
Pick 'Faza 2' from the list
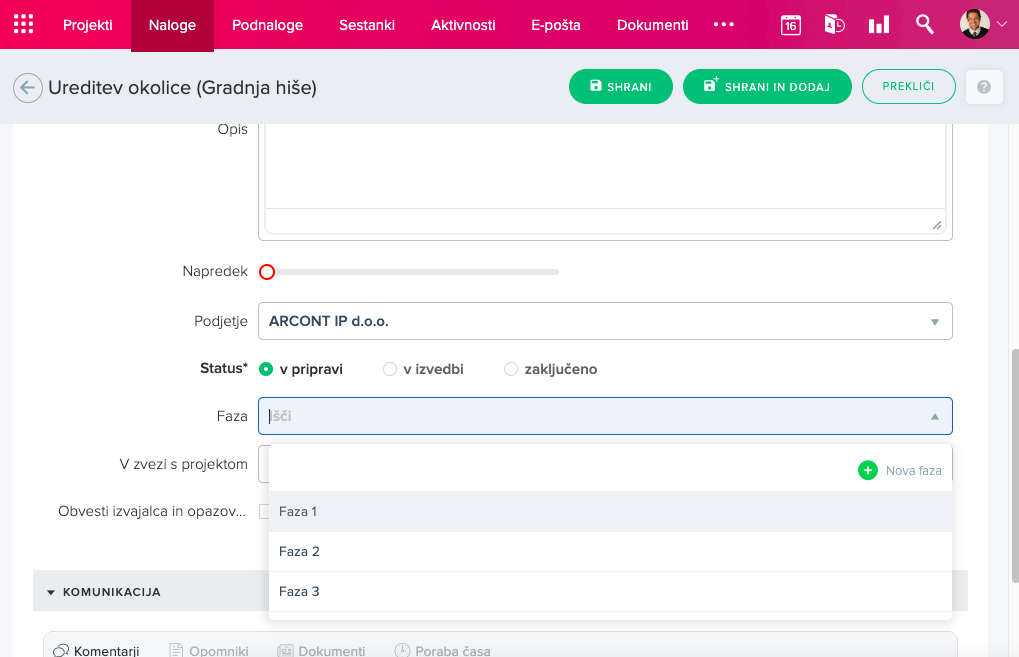click(300, 551)
